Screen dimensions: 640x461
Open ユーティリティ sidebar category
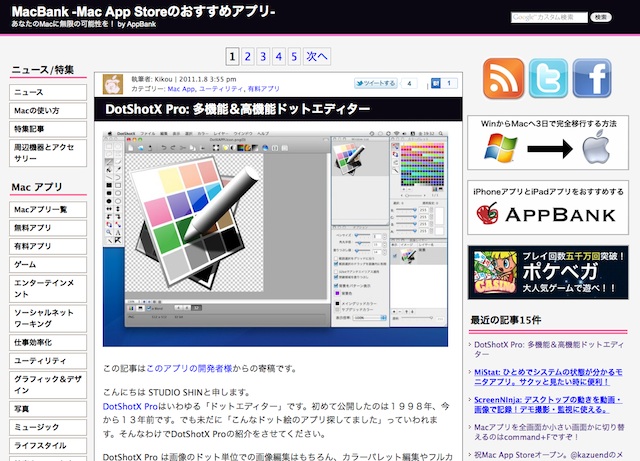tap(48, 361)
